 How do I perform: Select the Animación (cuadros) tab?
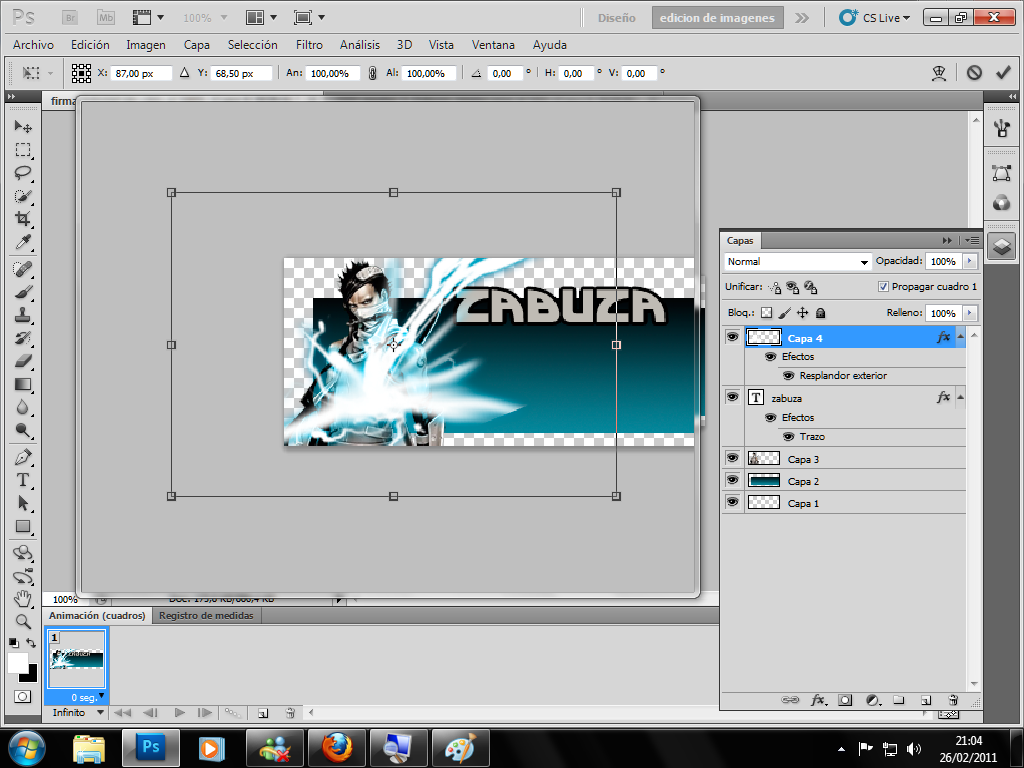[97, 615]
